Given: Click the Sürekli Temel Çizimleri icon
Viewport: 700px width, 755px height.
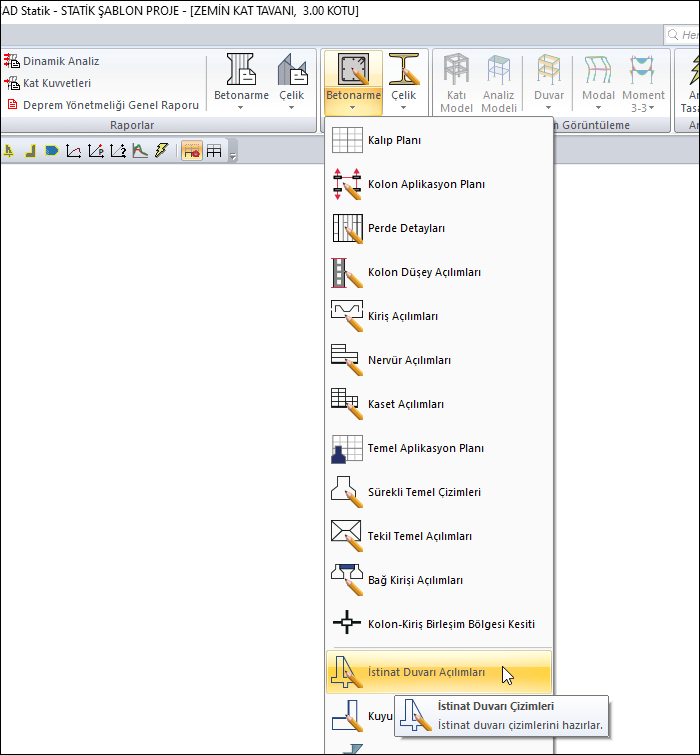Looking at the screenshot, I should (347, 492).
